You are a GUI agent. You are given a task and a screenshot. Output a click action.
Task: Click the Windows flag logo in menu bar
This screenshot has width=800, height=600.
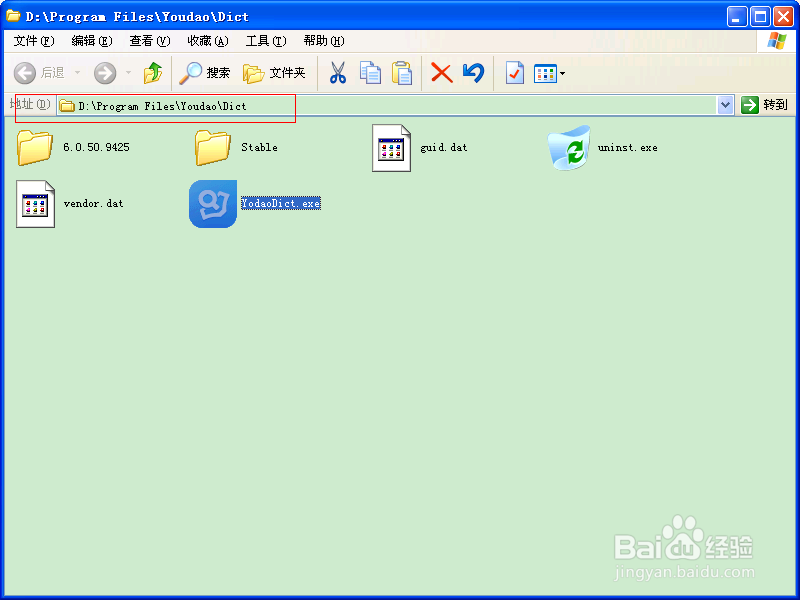(777, 41)
